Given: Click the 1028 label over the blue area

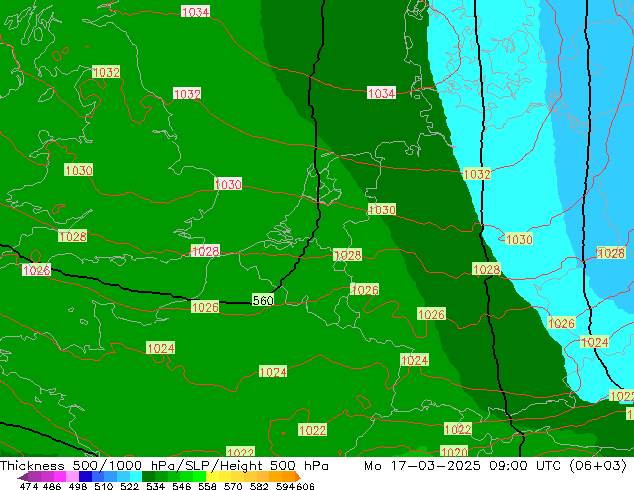Looking at the screenshot, I should (611, 253).
